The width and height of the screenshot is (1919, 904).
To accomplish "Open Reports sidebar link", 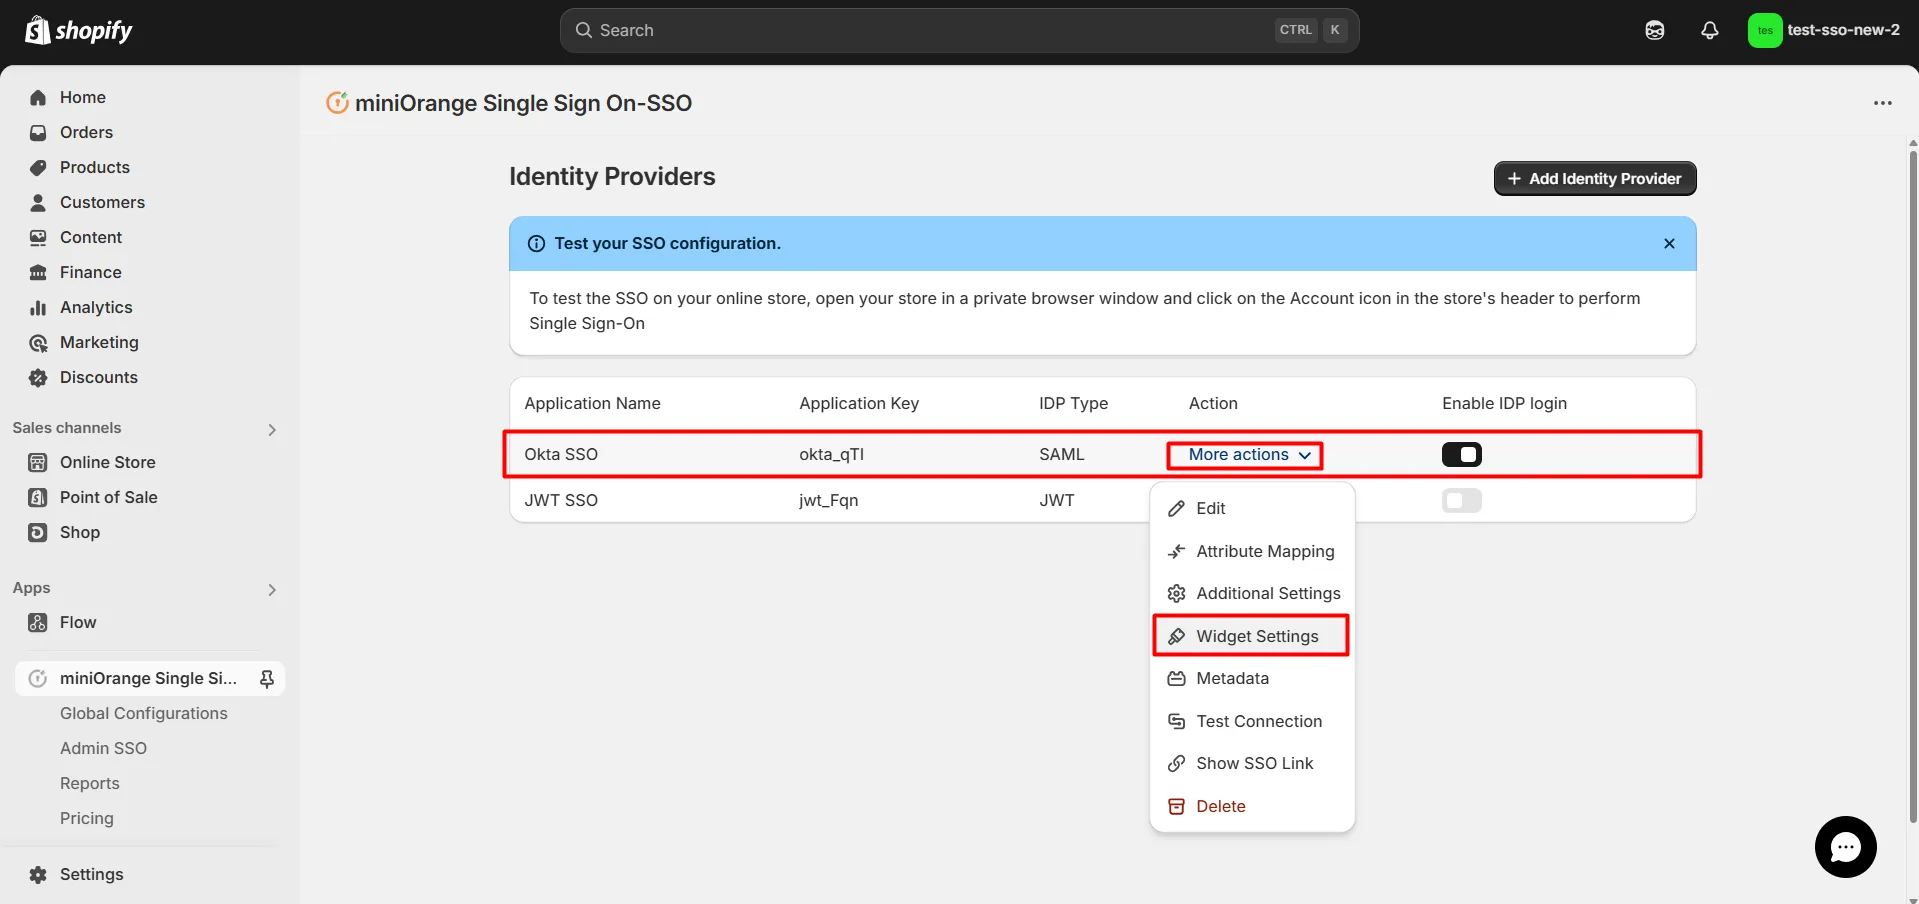I will (x=90, y=783).
